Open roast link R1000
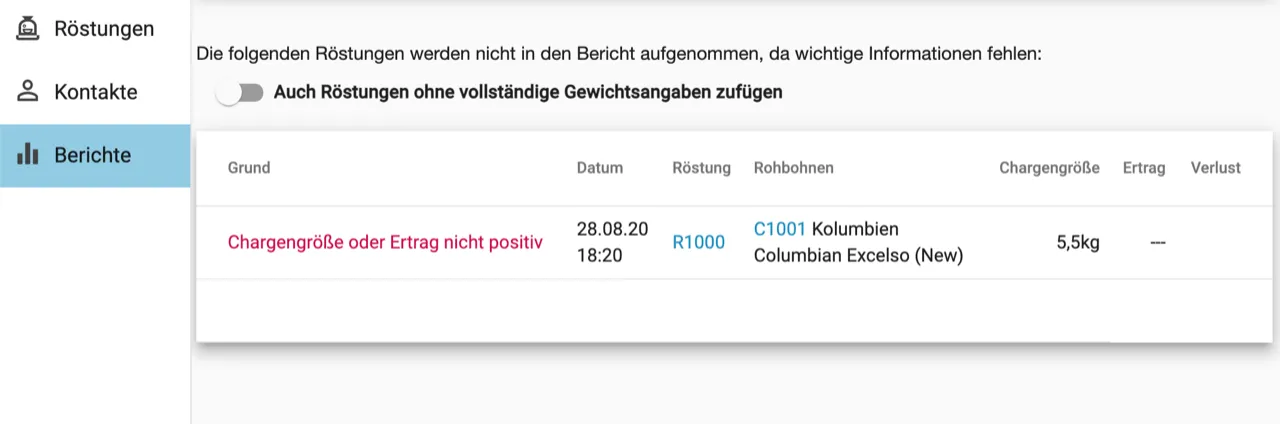Viewport: 1280px width, 424px height. pos(698,242)
